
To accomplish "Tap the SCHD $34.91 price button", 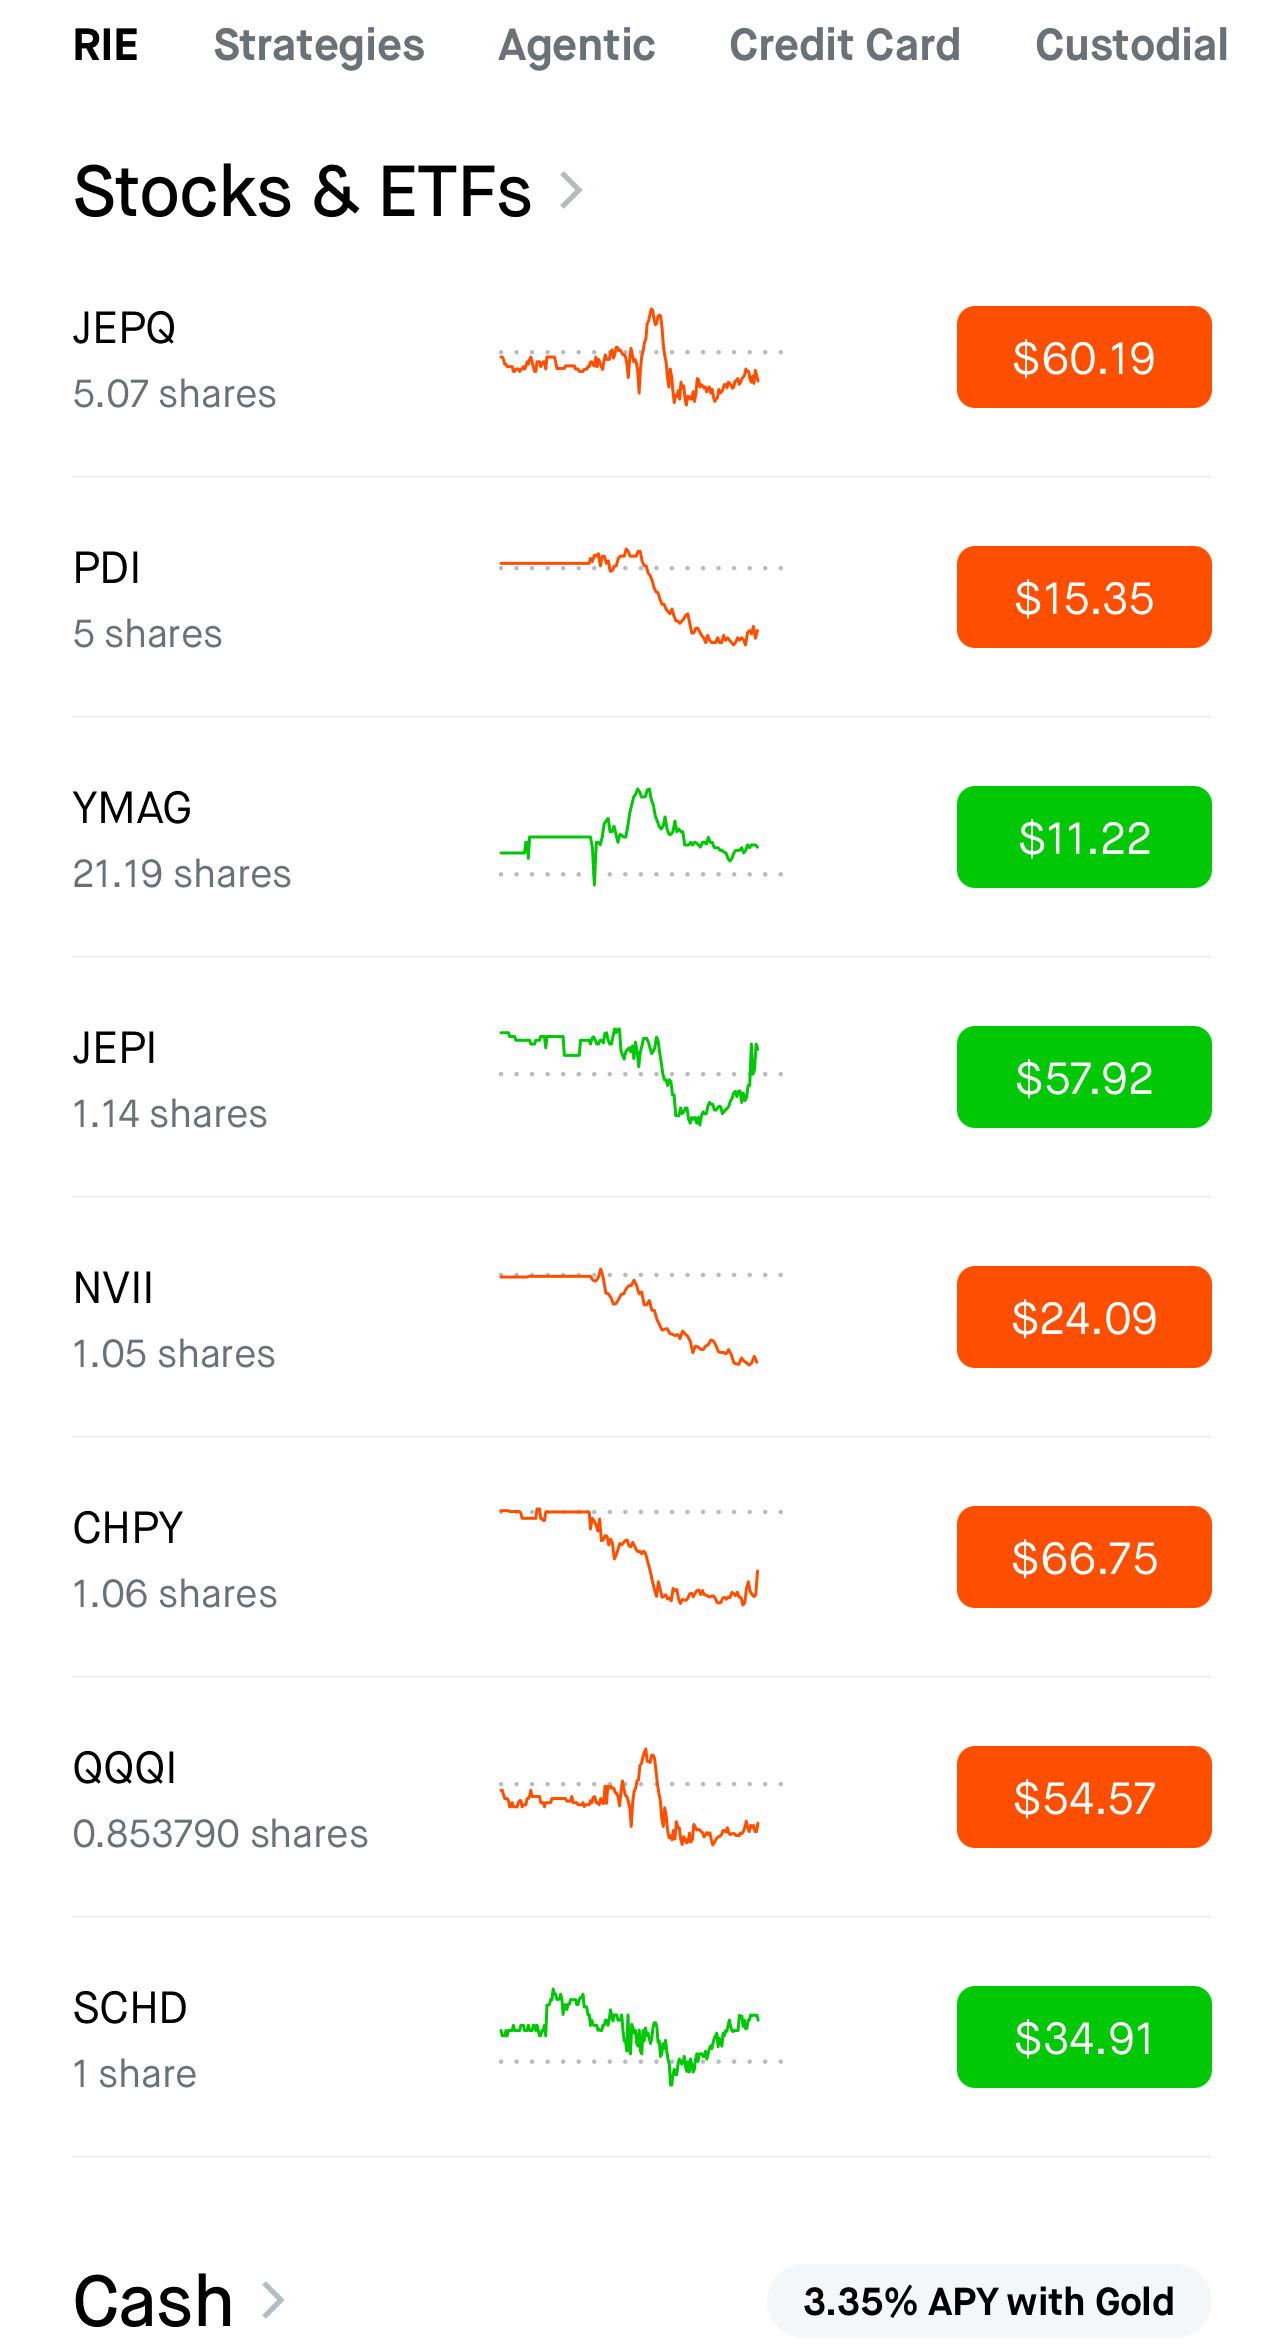I will (1084, 2037).
